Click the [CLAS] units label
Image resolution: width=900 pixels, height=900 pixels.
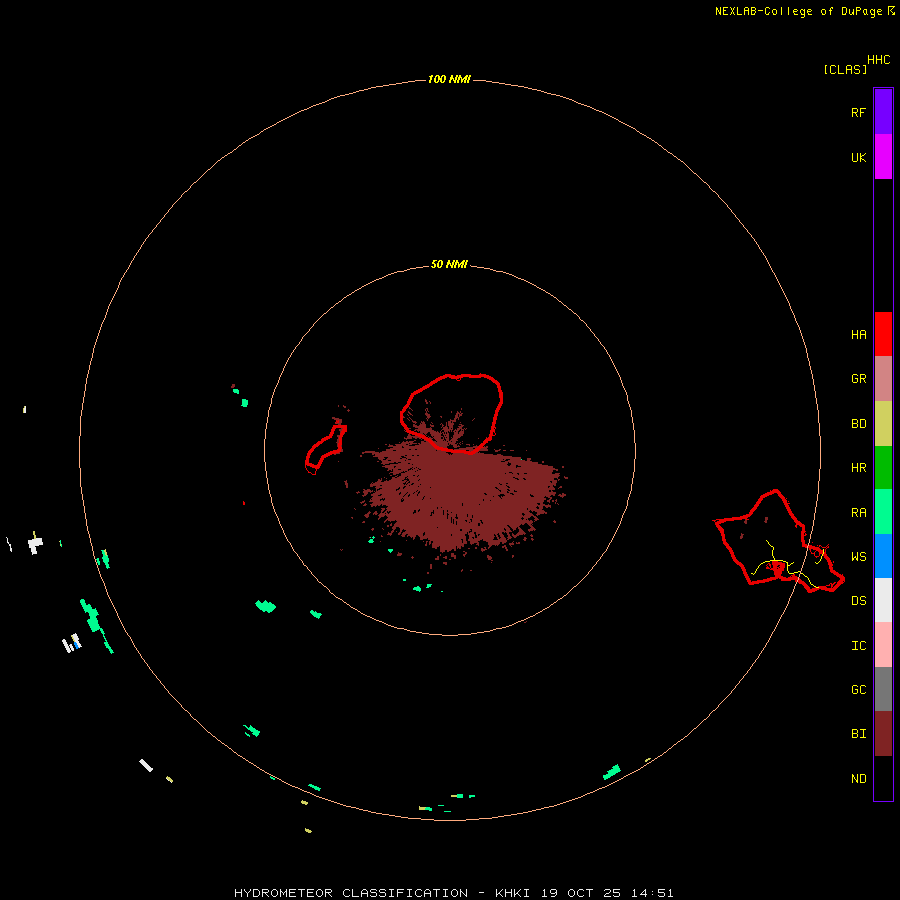(x=845, y=69)
